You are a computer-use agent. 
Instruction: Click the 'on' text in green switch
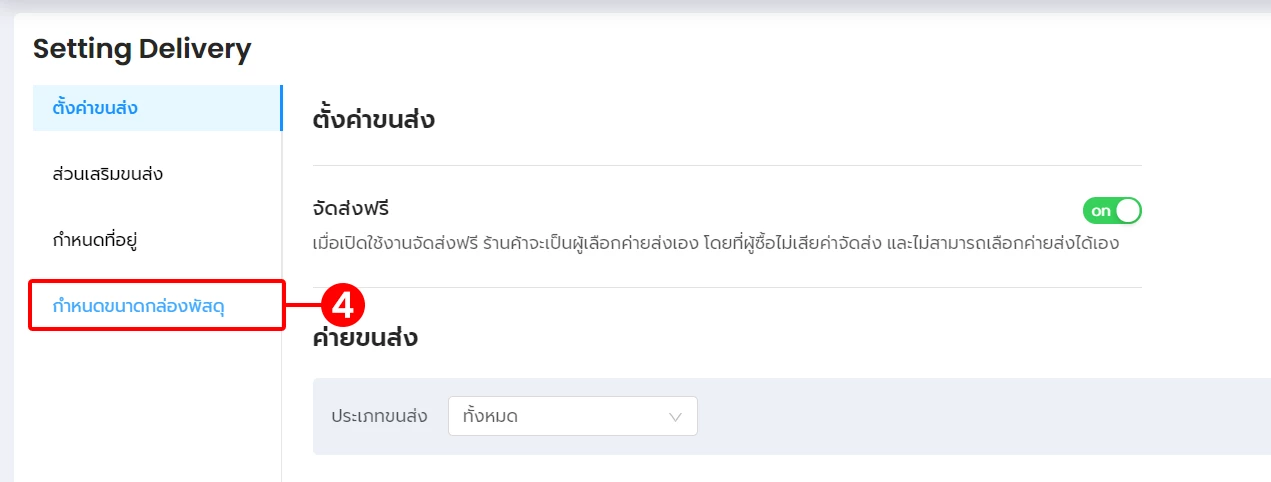1100,211
